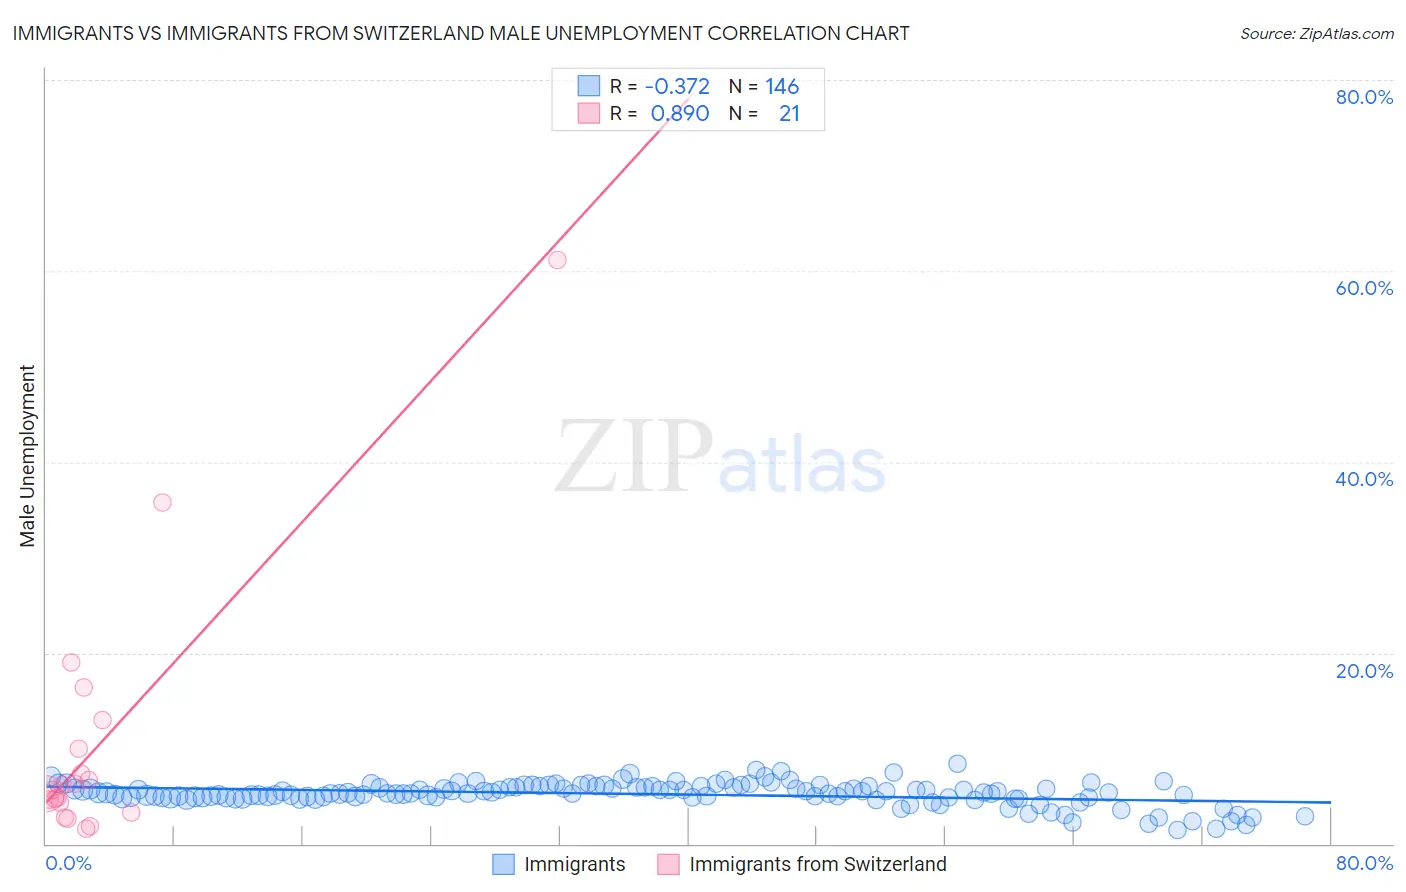The height and width of the screenshot is (892, 1406).
Task: Click the N = 146 value in legend
Action: (764, 86)
